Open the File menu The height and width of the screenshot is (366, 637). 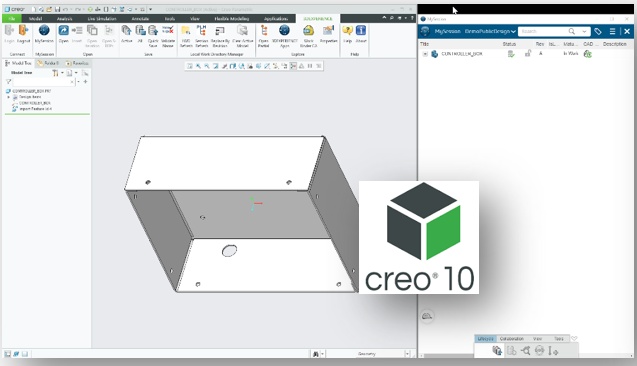12,19
